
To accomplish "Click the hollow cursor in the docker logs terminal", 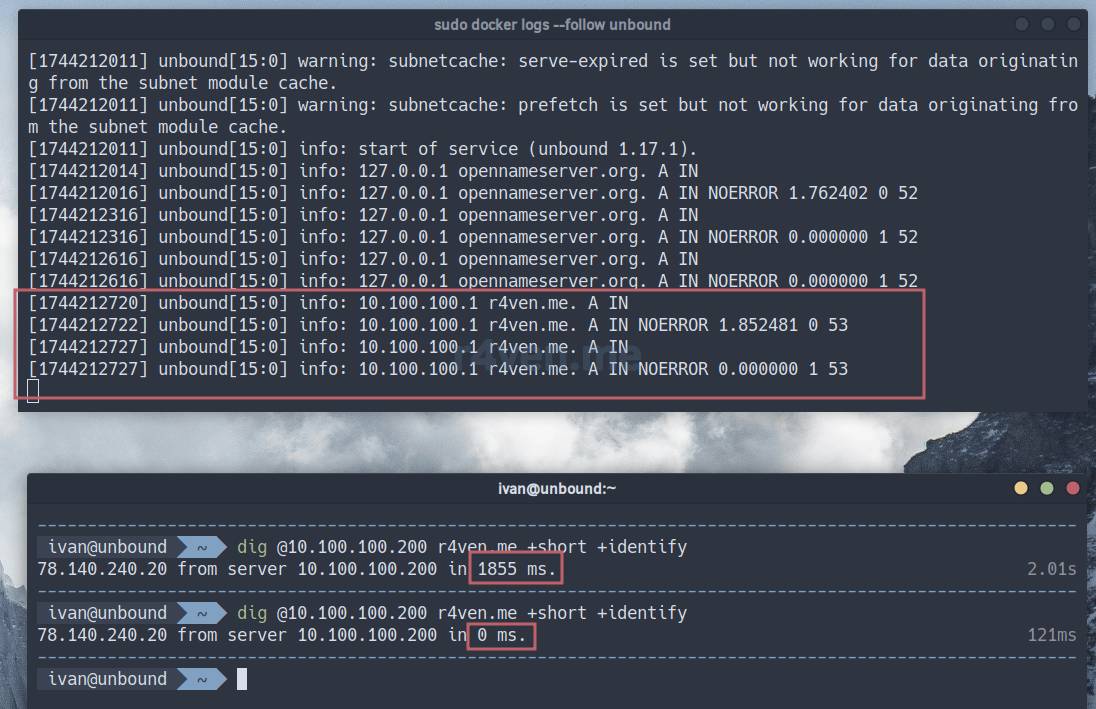I will pos(33,391).
